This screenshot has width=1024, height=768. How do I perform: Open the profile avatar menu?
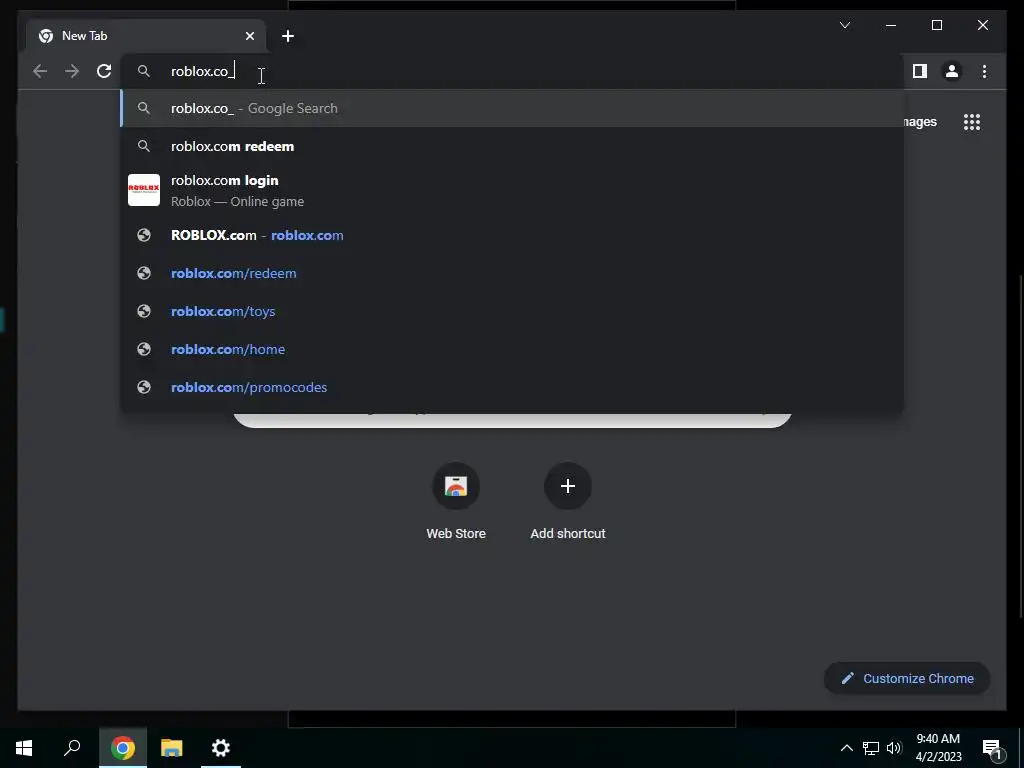point(952,71)
